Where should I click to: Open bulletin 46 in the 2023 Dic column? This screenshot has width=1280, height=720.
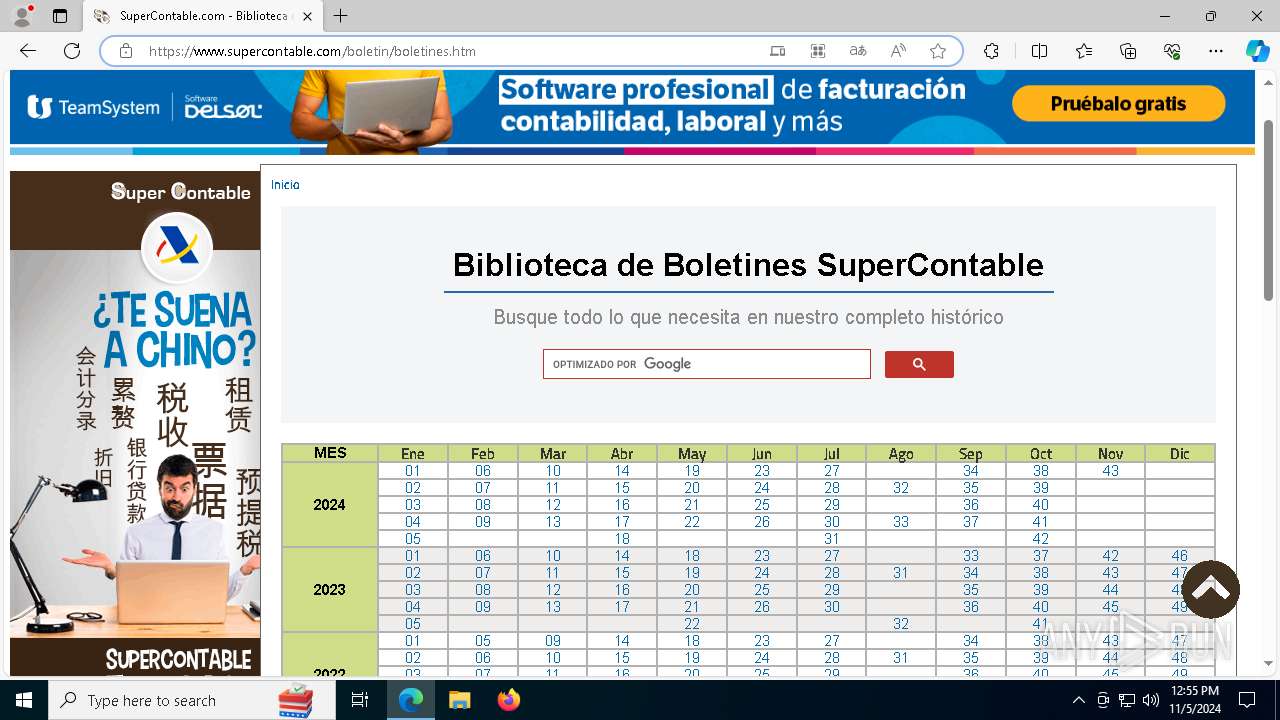(1180, 556)
